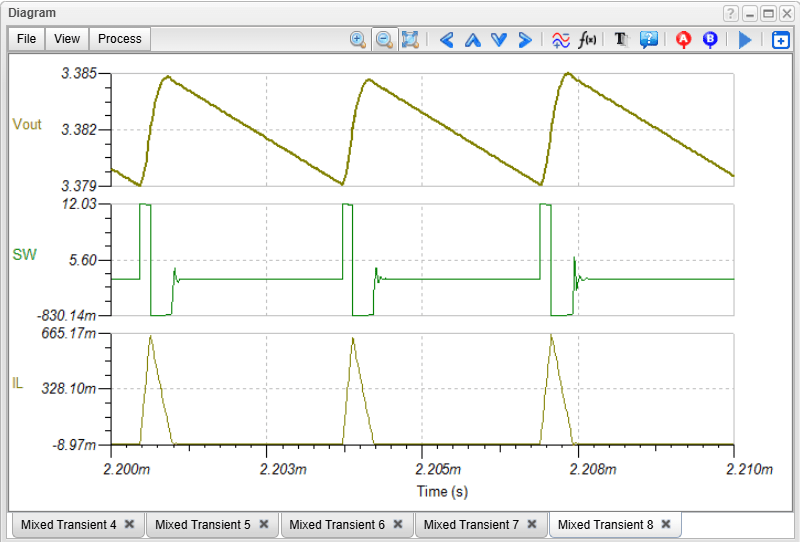The image size is (800, 542).
Task: Select the Vout curve label
Action: coord(27,125)
